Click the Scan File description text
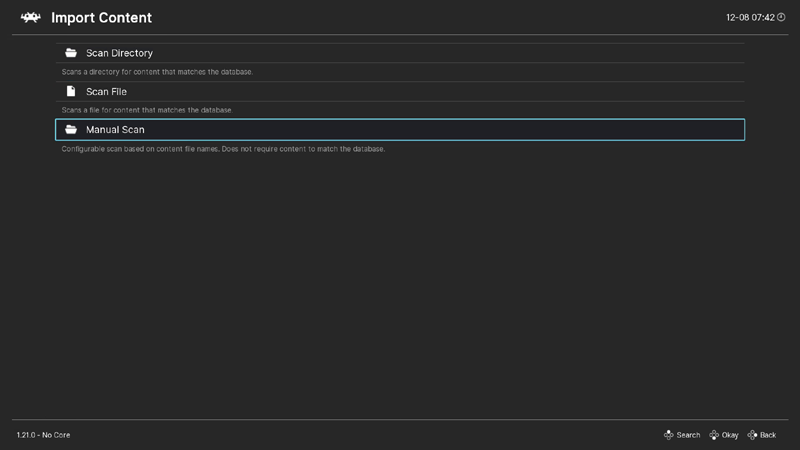The height and width of the screenshot is (450, 800). pos(146,110)
